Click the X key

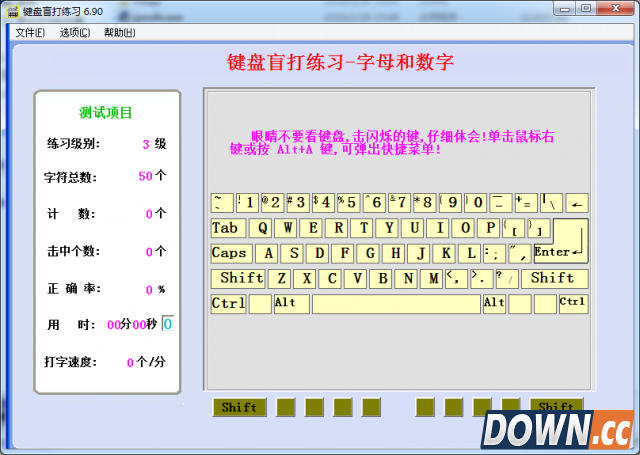coord(304,278)
